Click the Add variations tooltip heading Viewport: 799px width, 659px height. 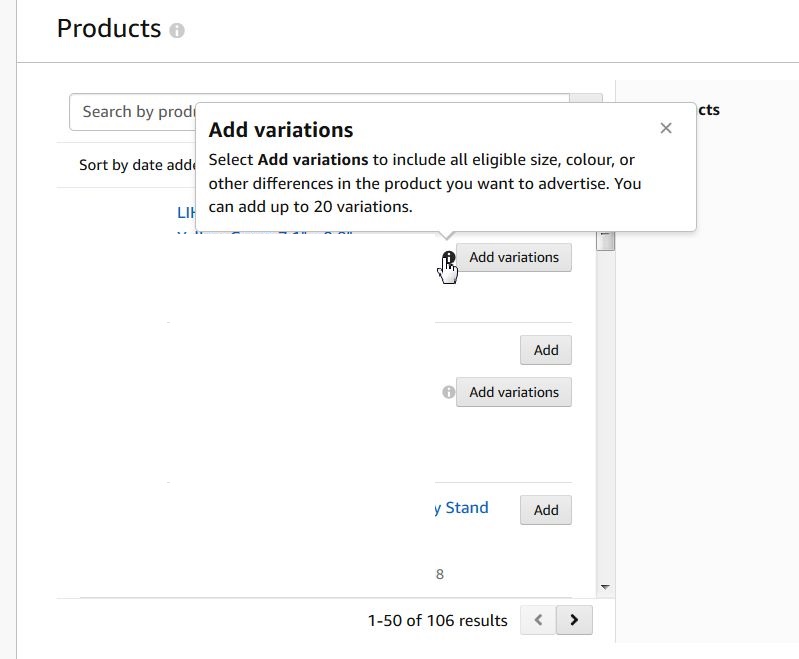point(281,130)
